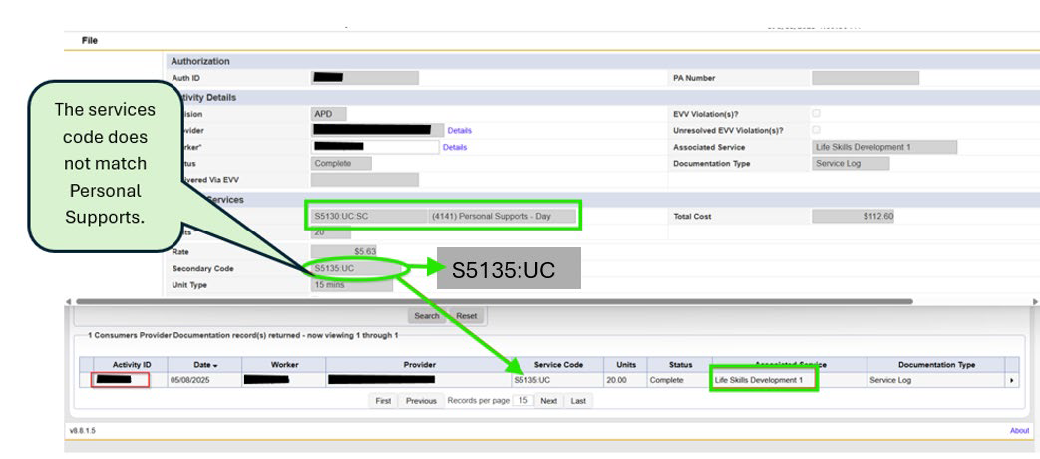Toggle the EVV Violation(s) checkbox
Viewport: 1040px width, 459px height.
[816, 113]
